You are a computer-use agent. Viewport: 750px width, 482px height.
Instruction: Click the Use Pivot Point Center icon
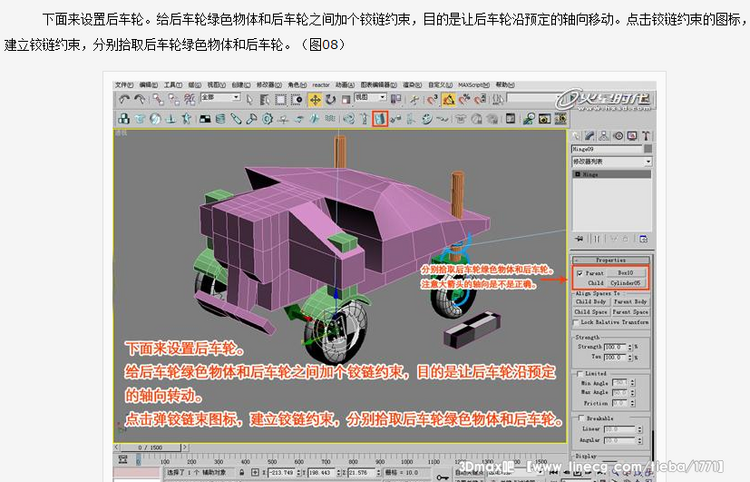click(396, 99)
